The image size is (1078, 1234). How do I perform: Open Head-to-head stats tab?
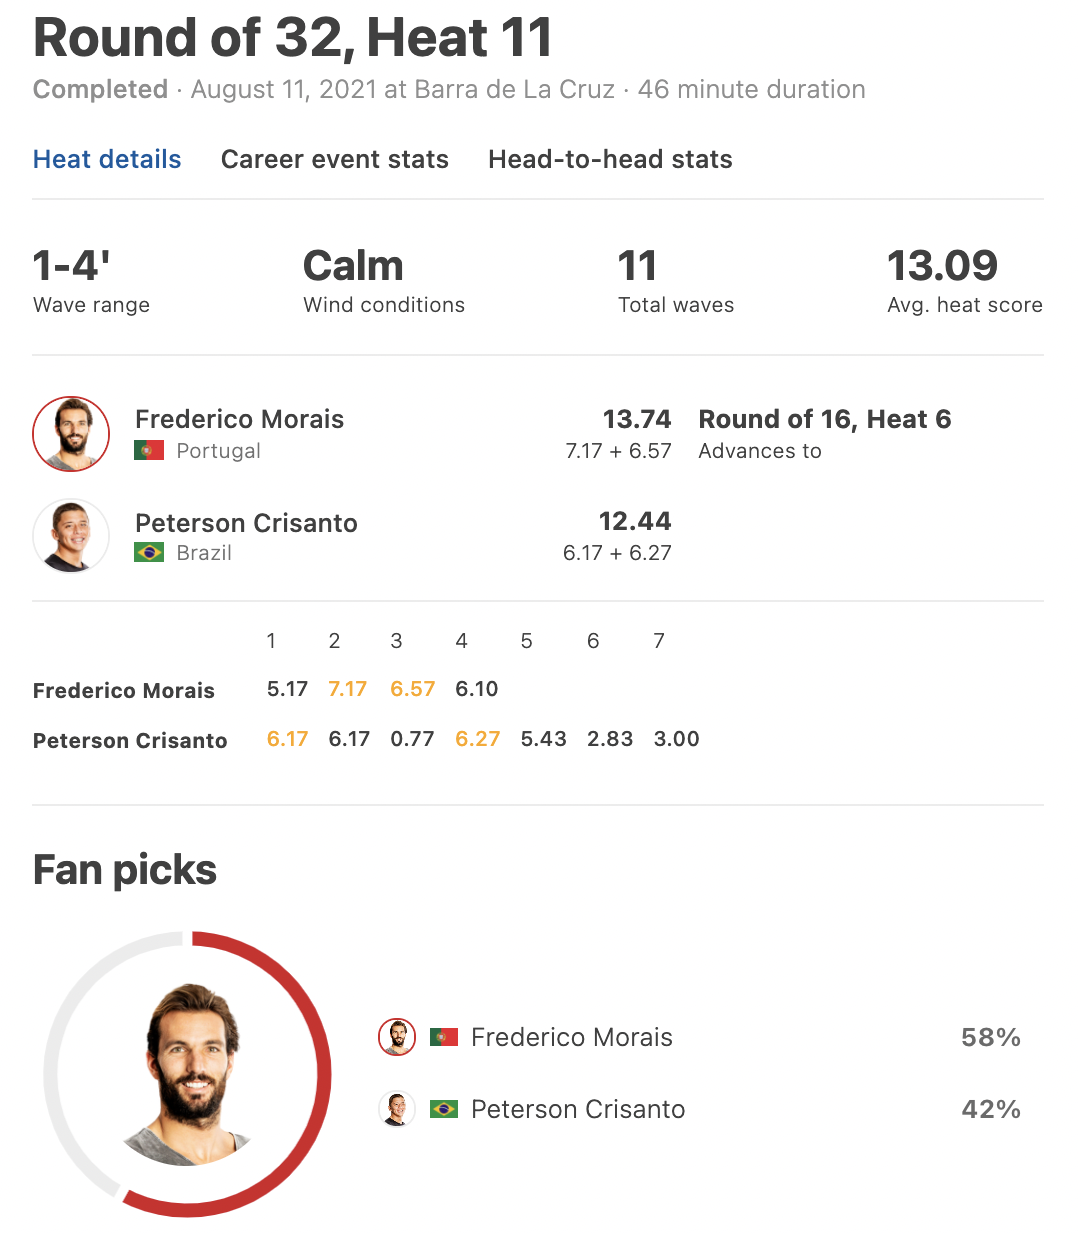610,159
